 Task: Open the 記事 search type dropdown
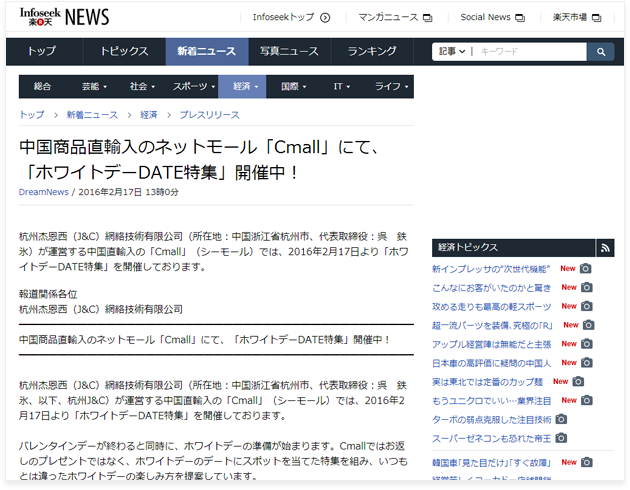pos(452,51)
